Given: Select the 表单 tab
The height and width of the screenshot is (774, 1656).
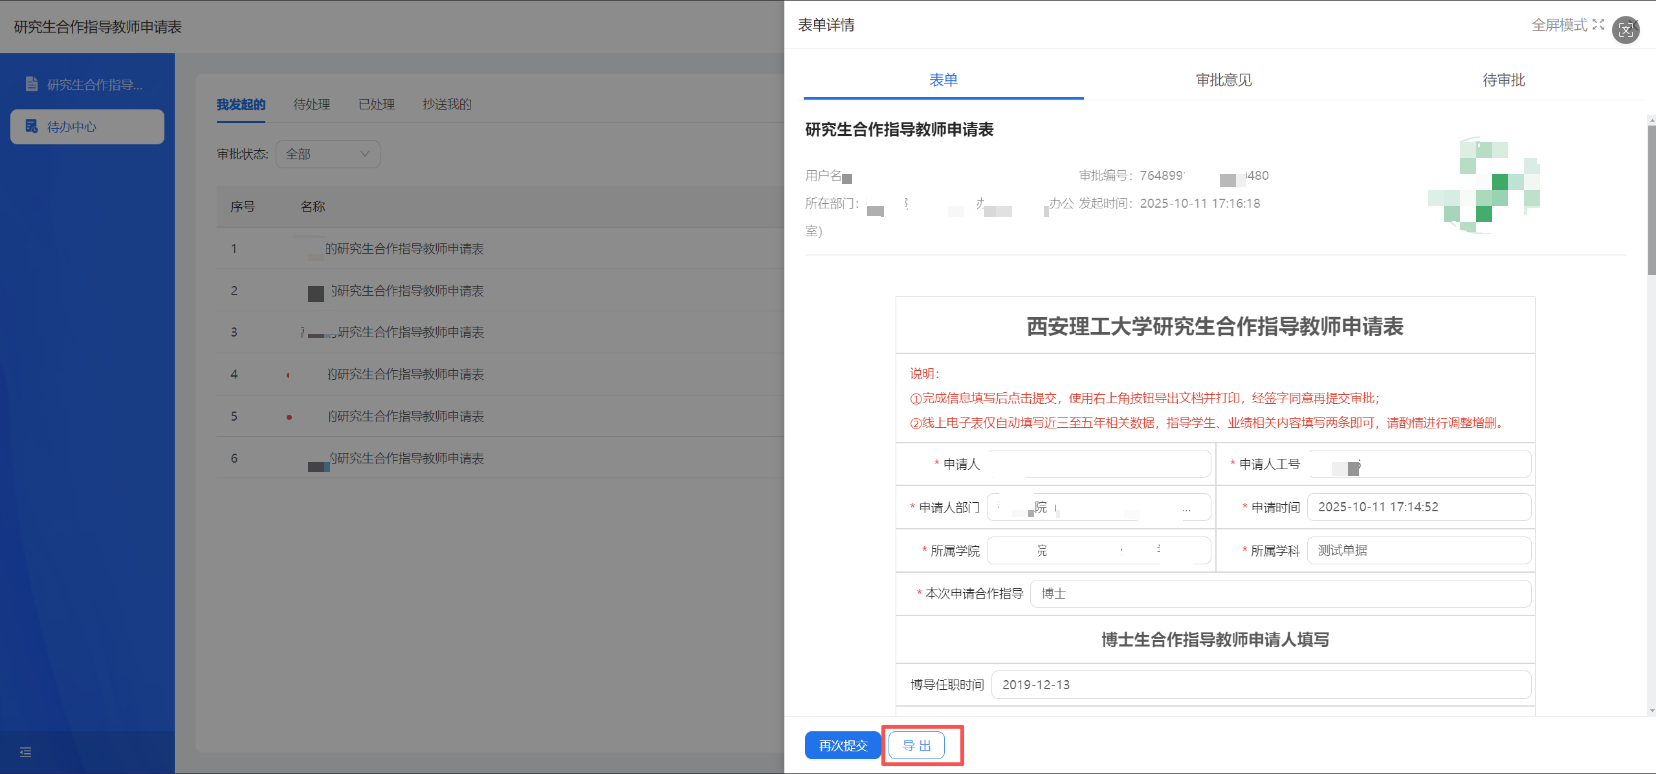Looking at the screenshot, I should coord(943,80).
